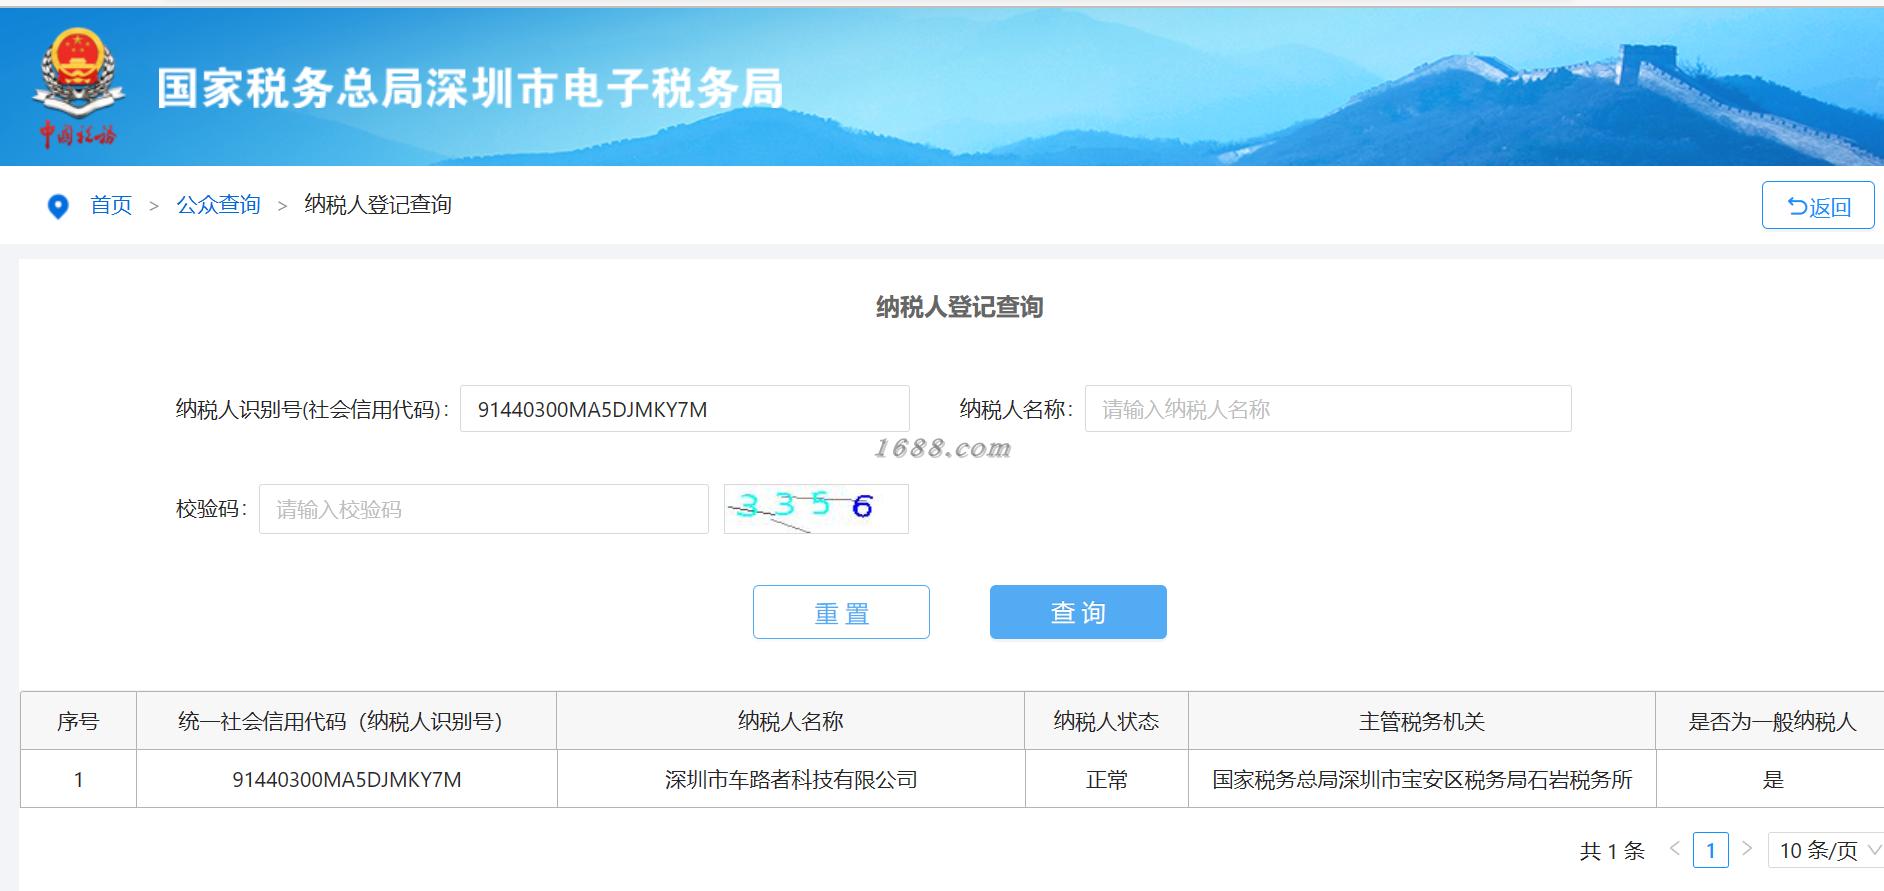Click the 查询 search button
1884x891 pixels.
point(1078,612)
